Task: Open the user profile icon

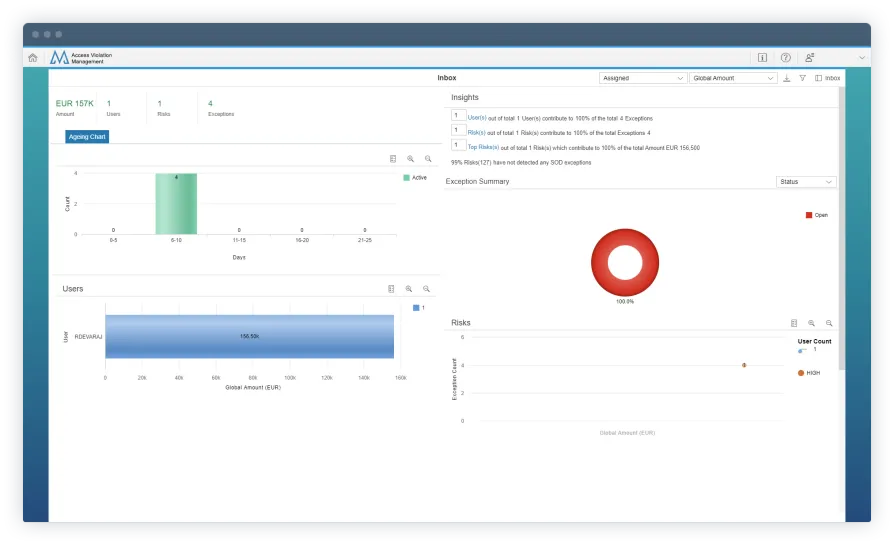Action: pyautogui.click(x=810, y=58)
